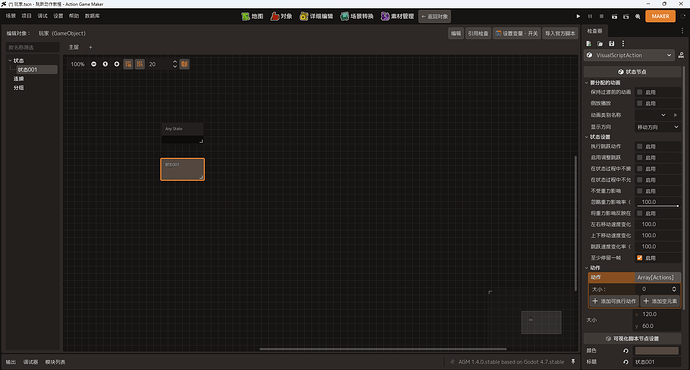Click 返回对象 back button

pyautogui.click(x=434, y=16)
